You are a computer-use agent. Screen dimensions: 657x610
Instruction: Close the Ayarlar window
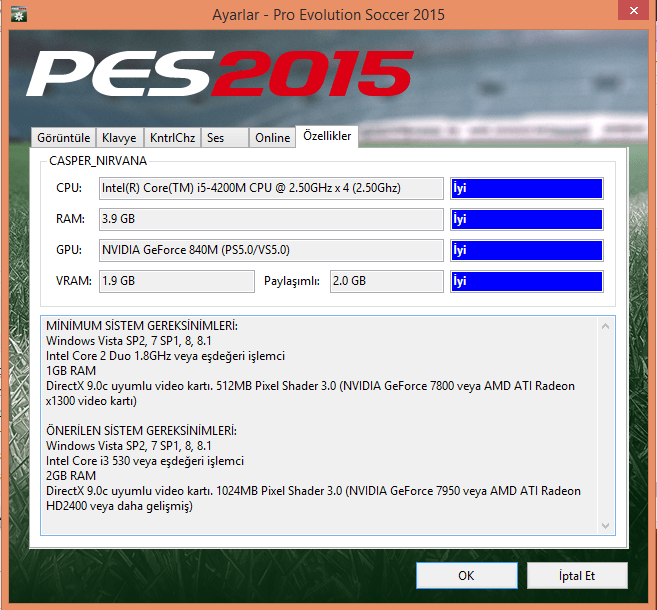[634, 10]
